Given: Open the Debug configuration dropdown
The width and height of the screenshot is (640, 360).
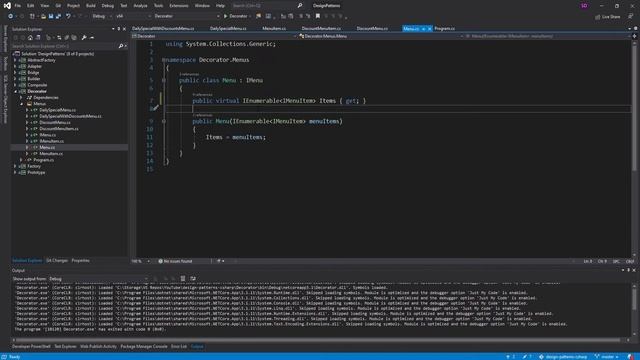Looking at the screenshot, I should point(101,16).
